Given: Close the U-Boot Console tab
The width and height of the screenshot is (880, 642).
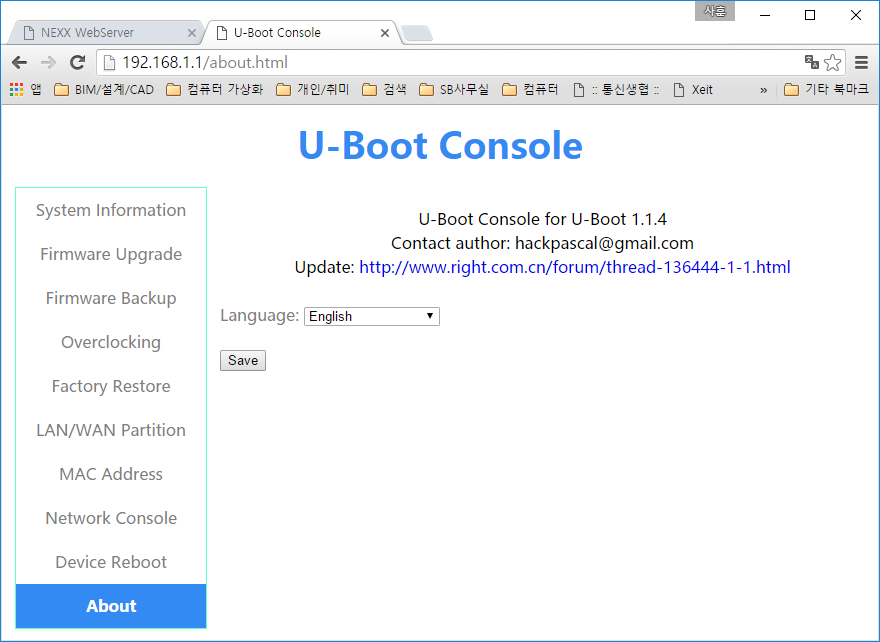Looking at the screenshot, I should point(385,33).
